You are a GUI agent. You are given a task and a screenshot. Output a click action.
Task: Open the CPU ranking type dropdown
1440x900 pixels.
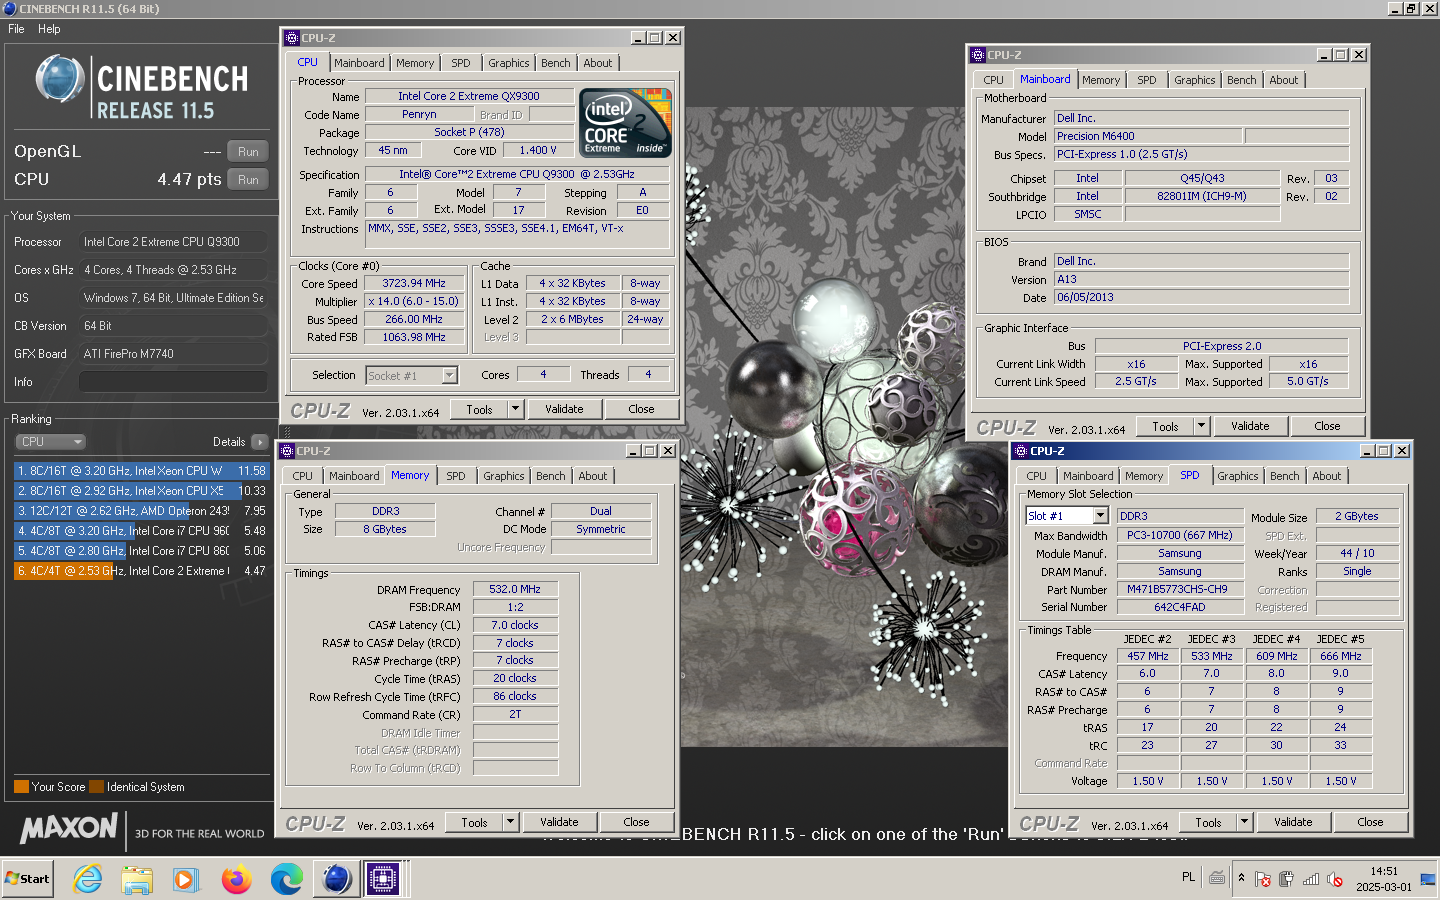[50, 442]
